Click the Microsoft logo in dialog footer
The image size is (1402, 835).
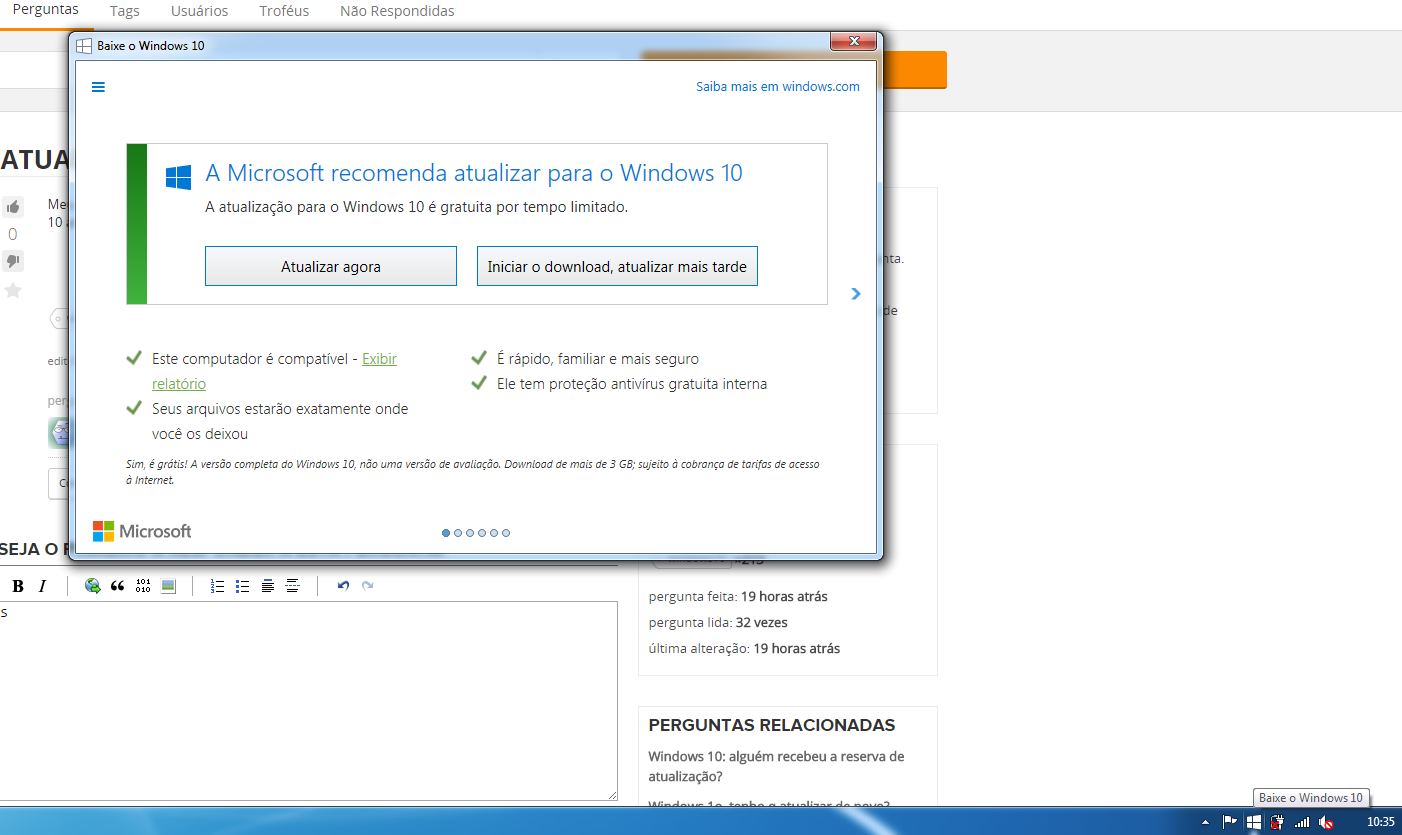[142, 531]
